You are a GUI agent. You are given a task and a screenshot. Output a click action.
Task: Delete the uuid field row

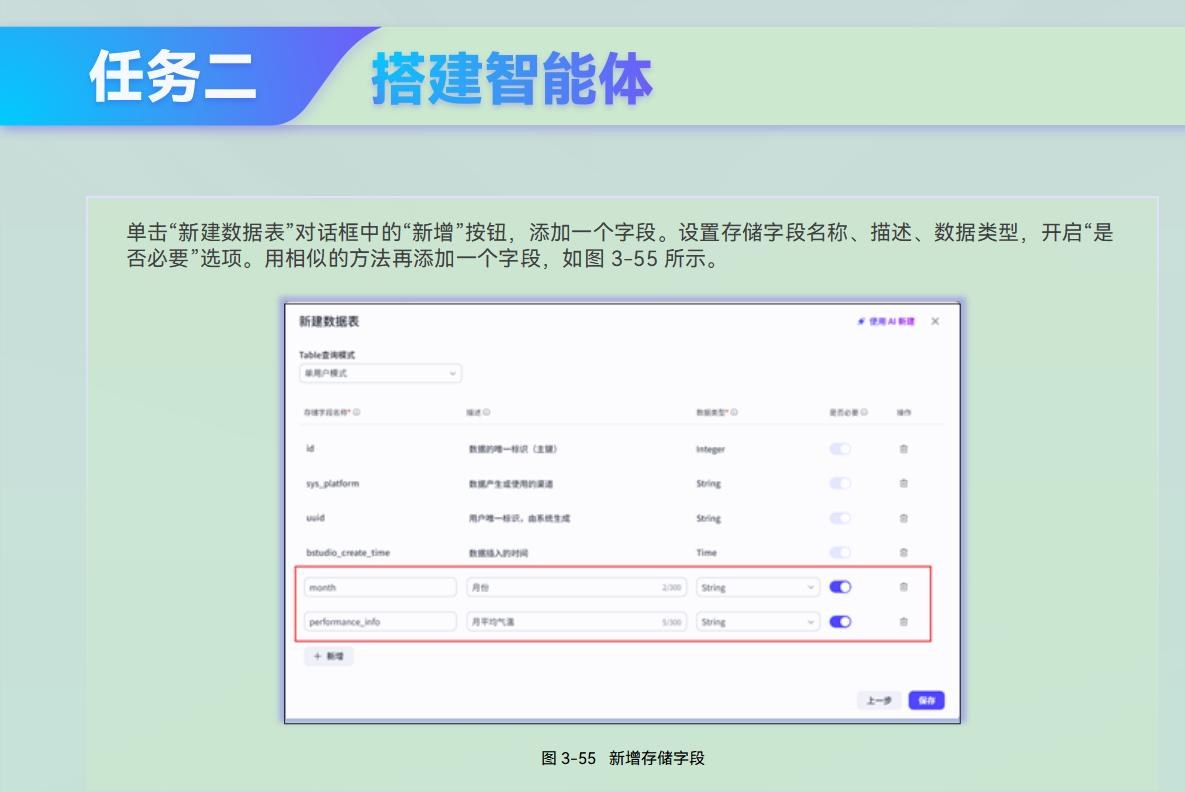pyautogui.click(x=903, y=518)
